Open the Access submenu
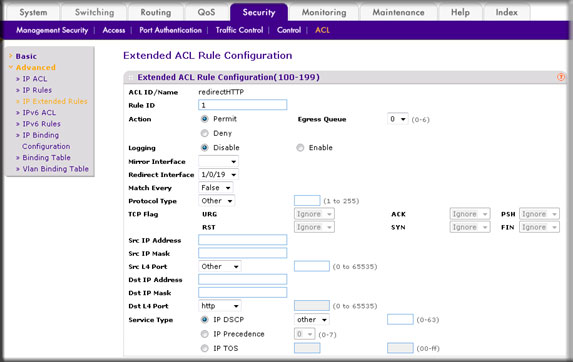Screen dimensions: 573x362 114,30
